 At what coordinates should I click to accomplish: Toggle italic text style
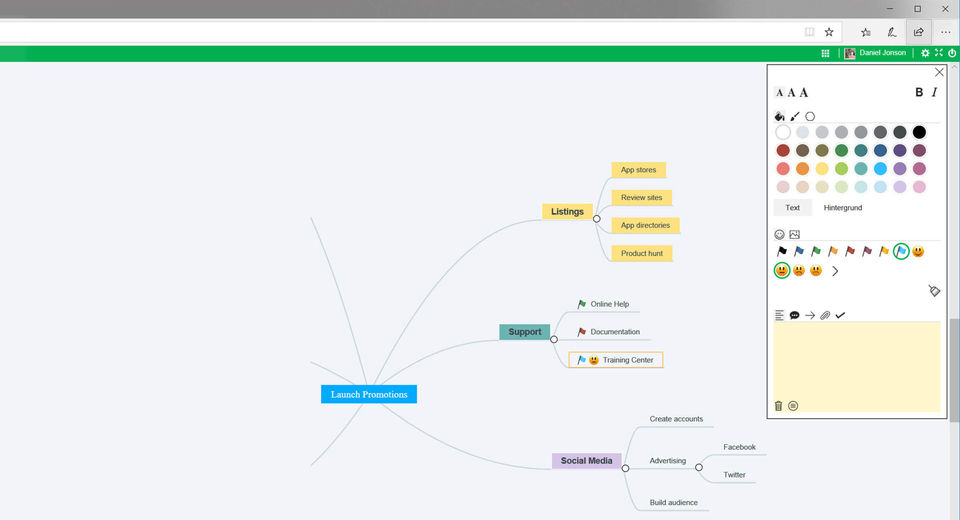[934, 92]
